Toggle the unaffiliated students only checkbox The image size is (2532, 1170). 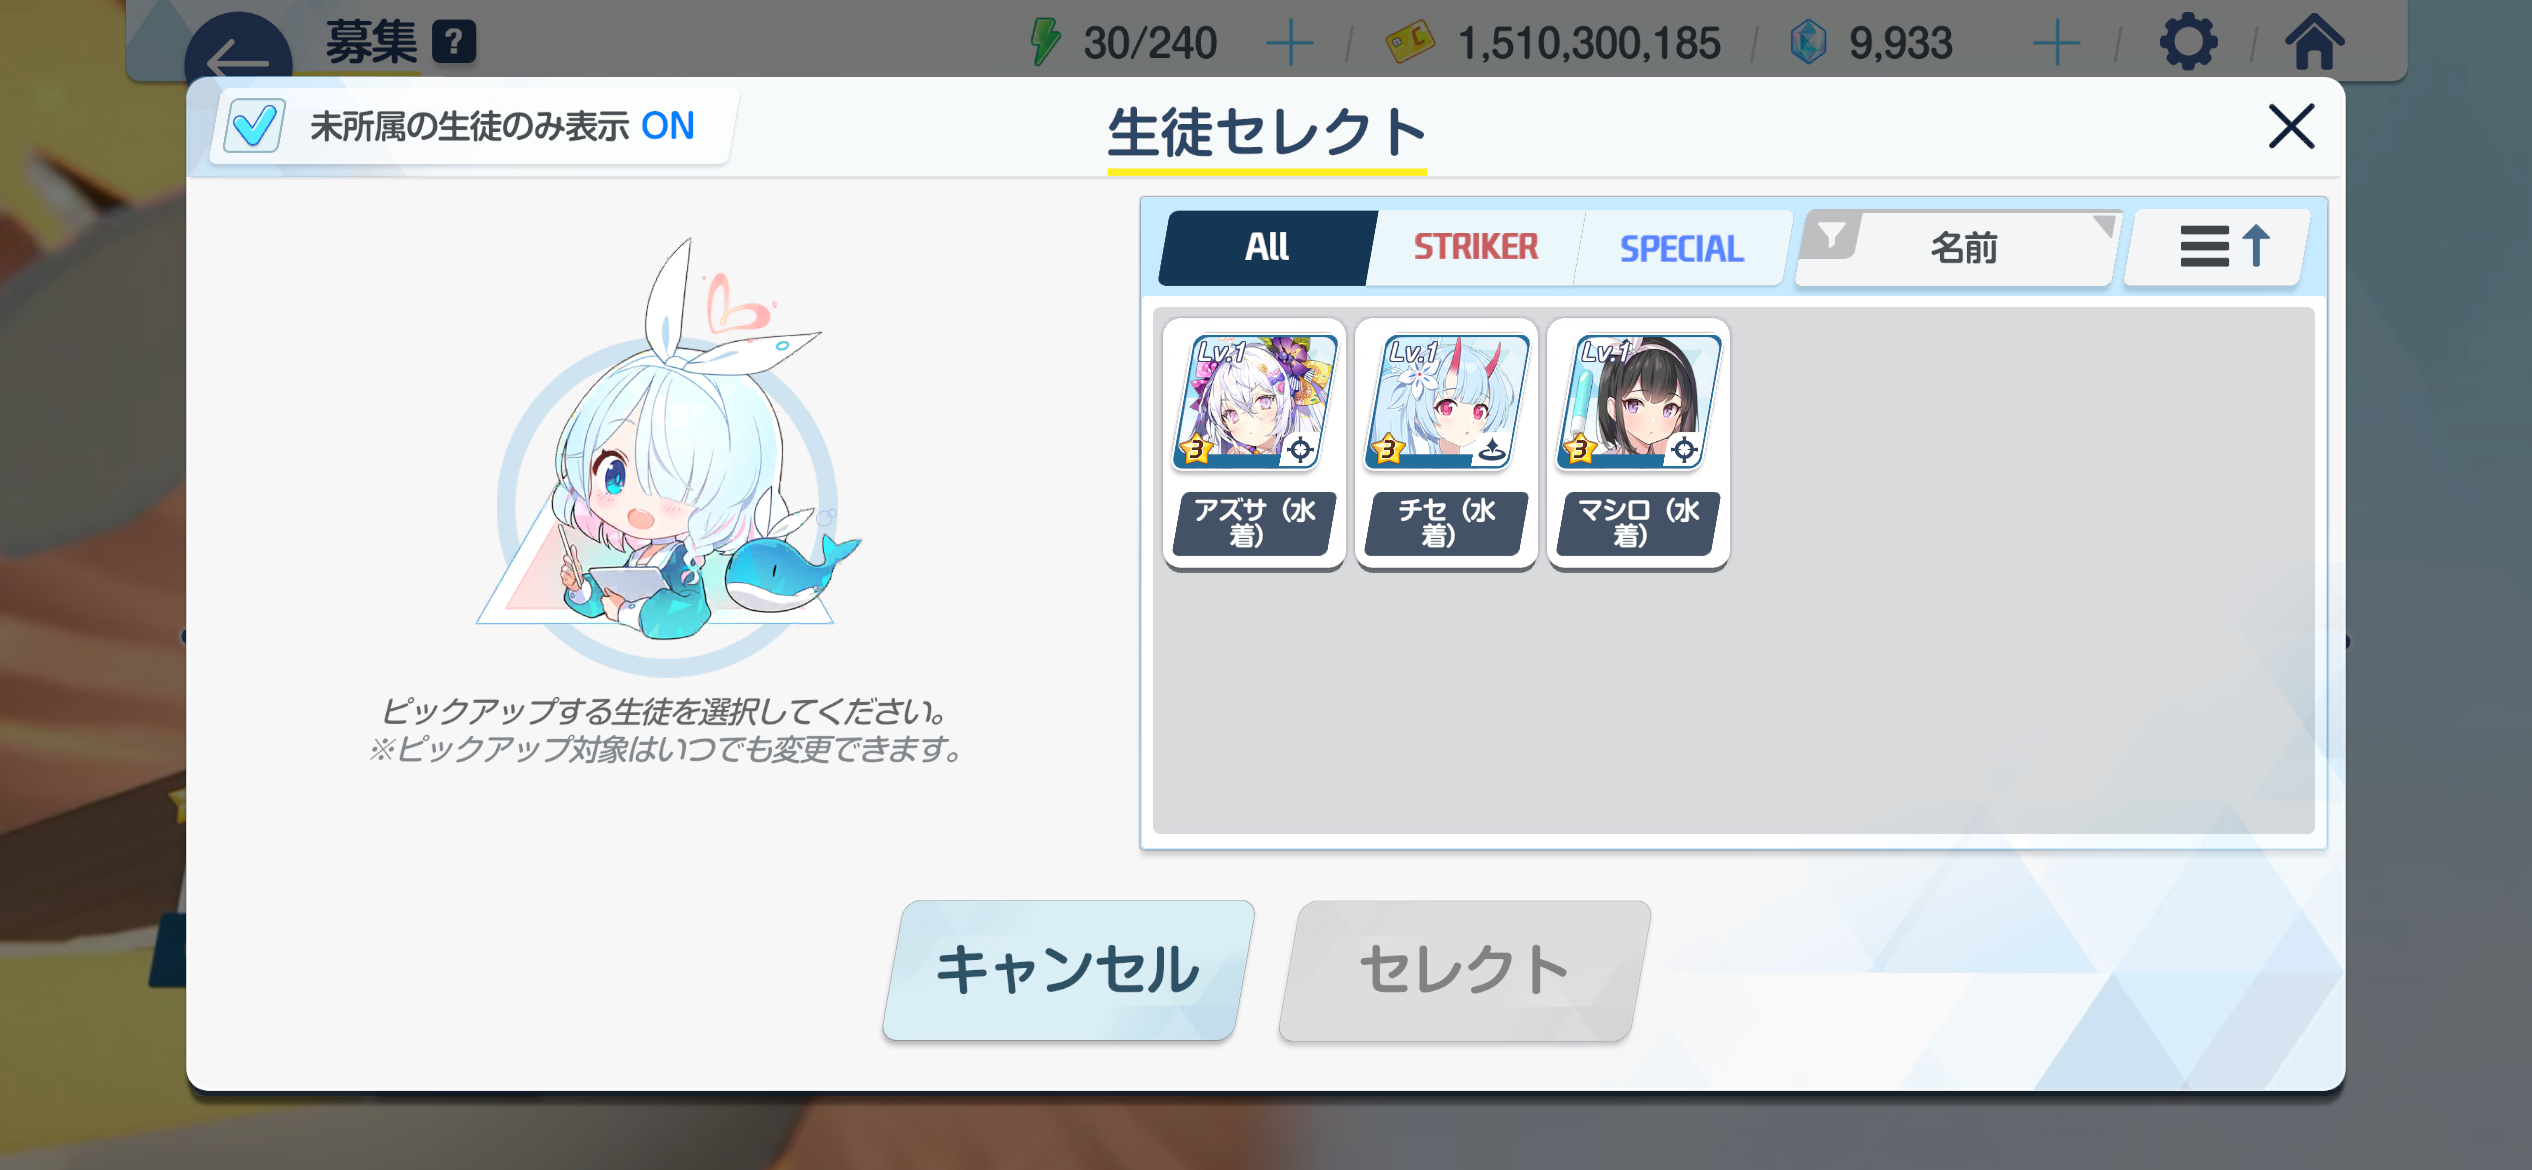click(x=254, y=126)
